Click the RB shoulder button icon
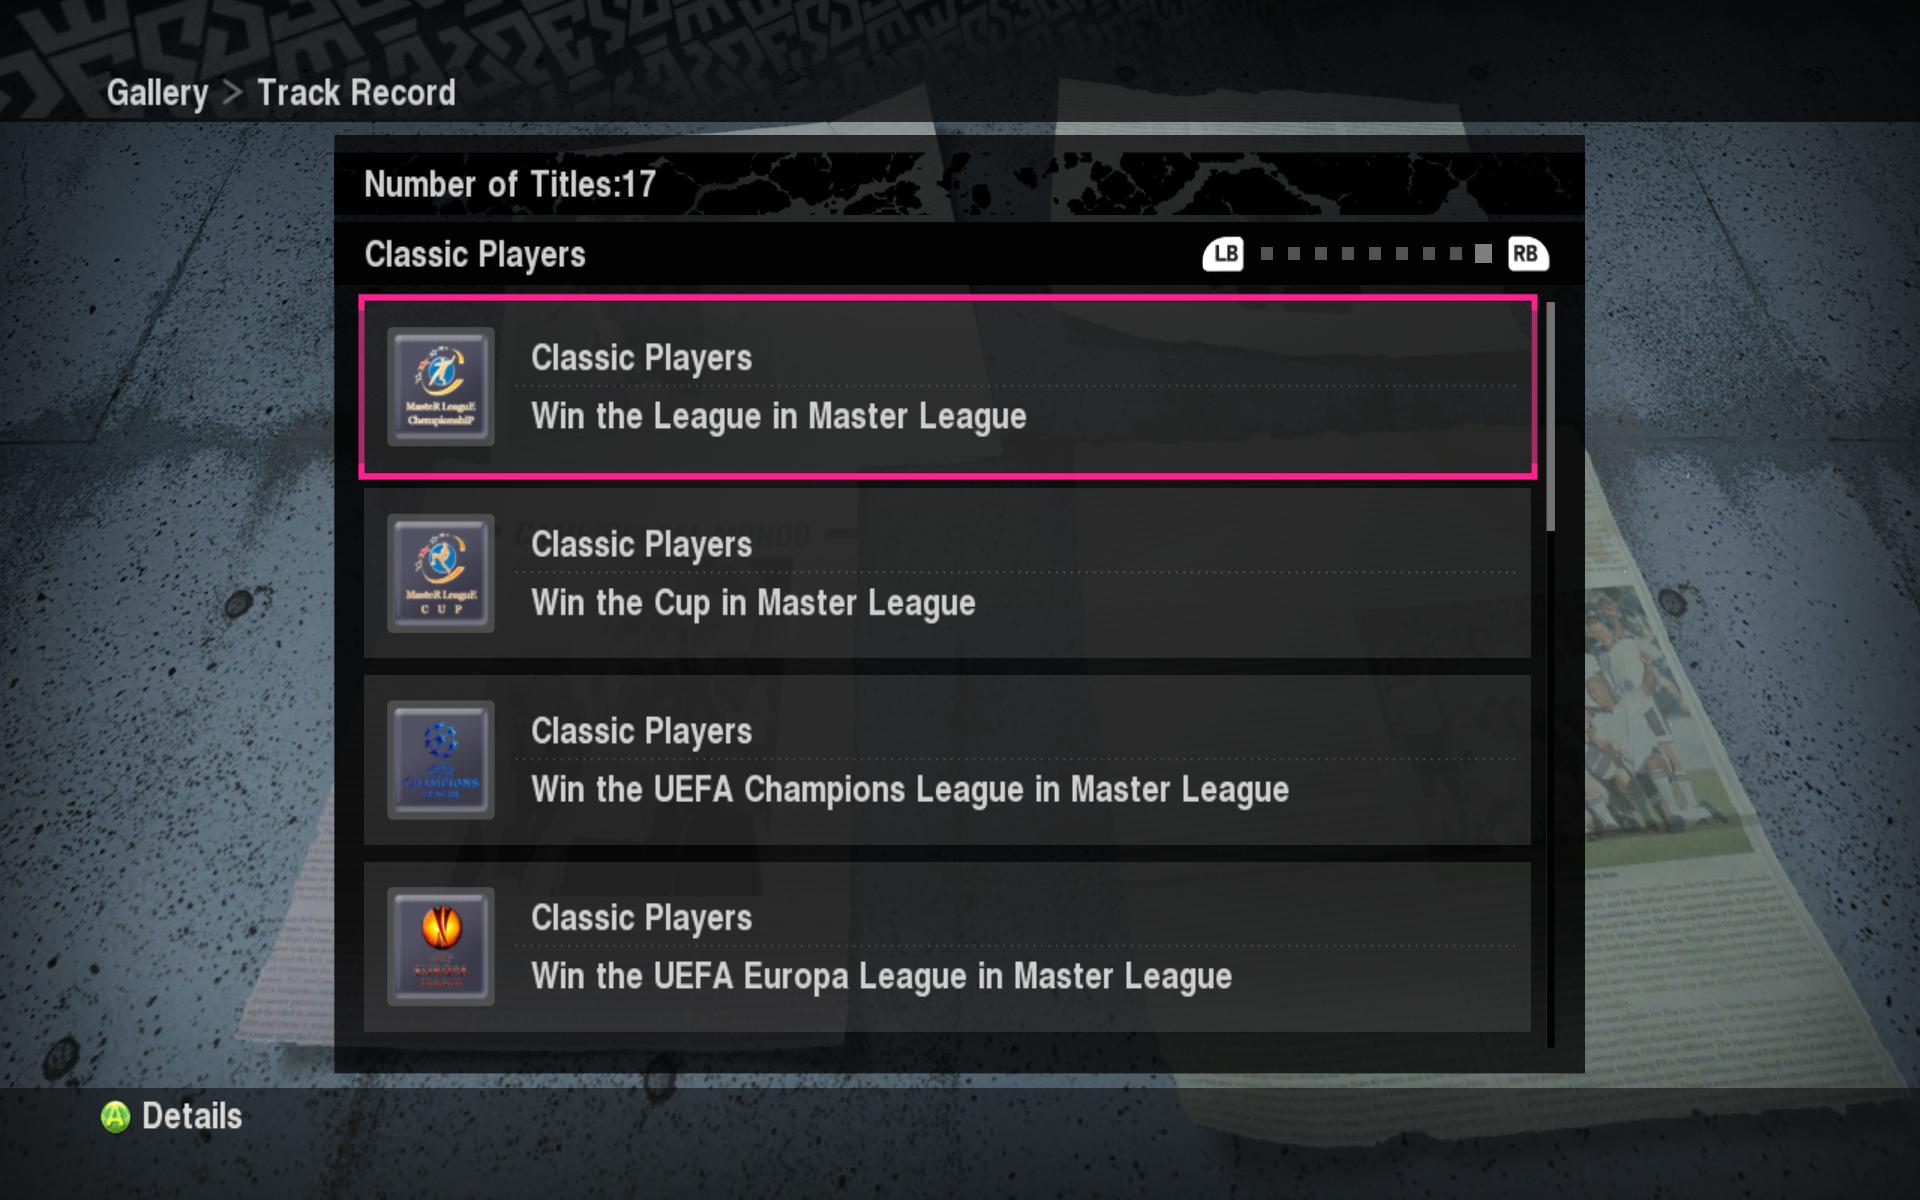 (x=1528, y=254)
